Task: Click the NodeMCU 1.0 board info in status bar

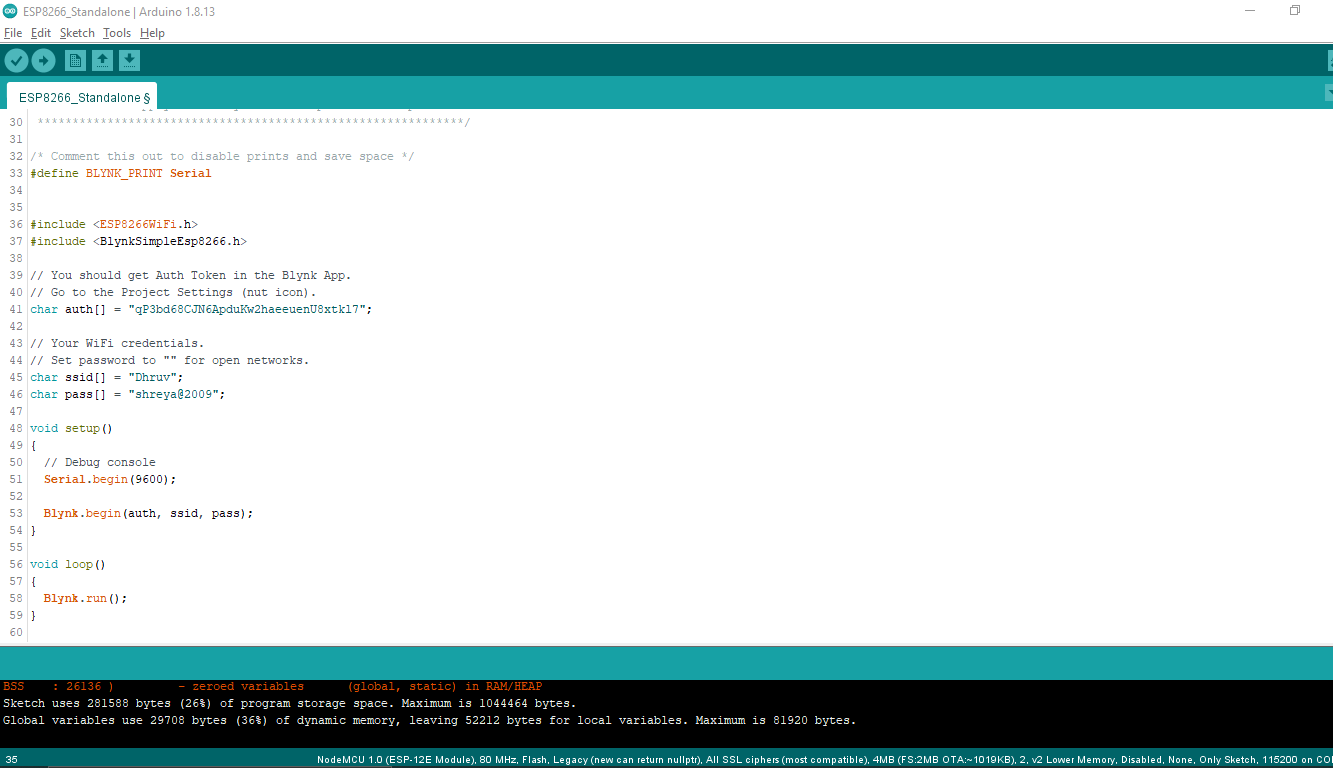Action: (x=825, y=760)
